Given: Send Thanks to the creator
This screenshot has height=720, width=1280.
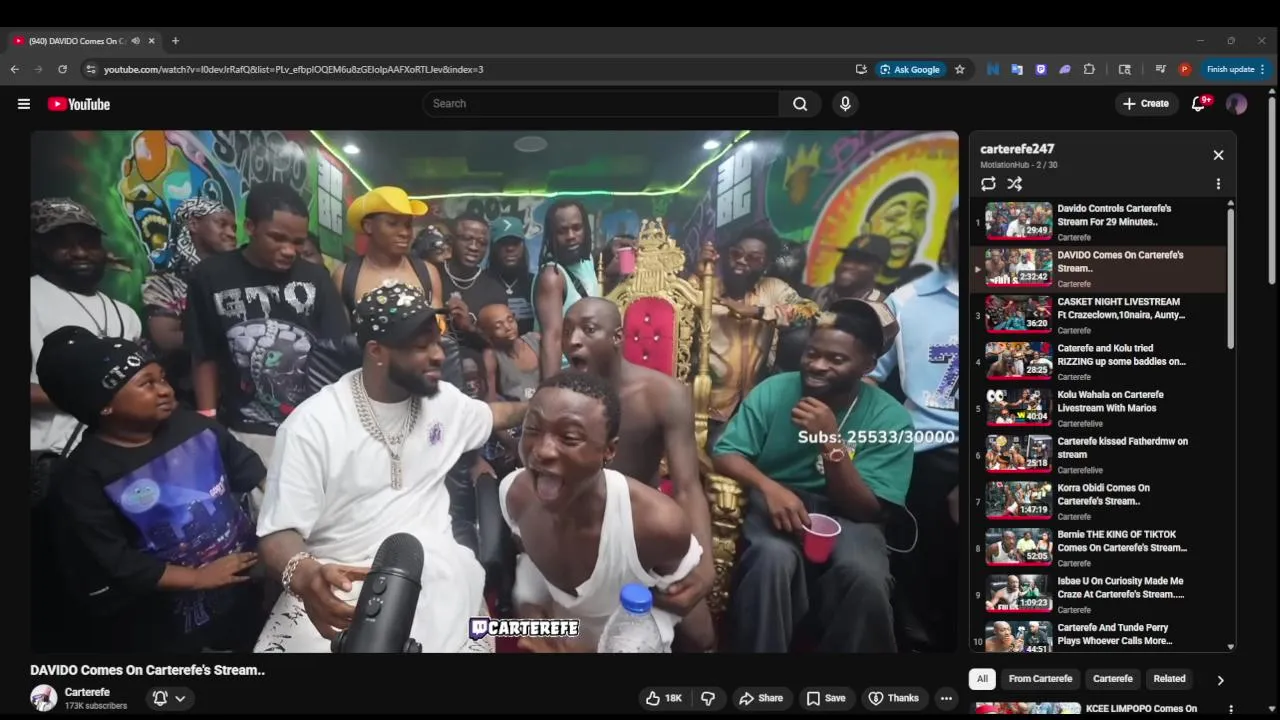Looking at the screenshot, I should click(894, 698).
